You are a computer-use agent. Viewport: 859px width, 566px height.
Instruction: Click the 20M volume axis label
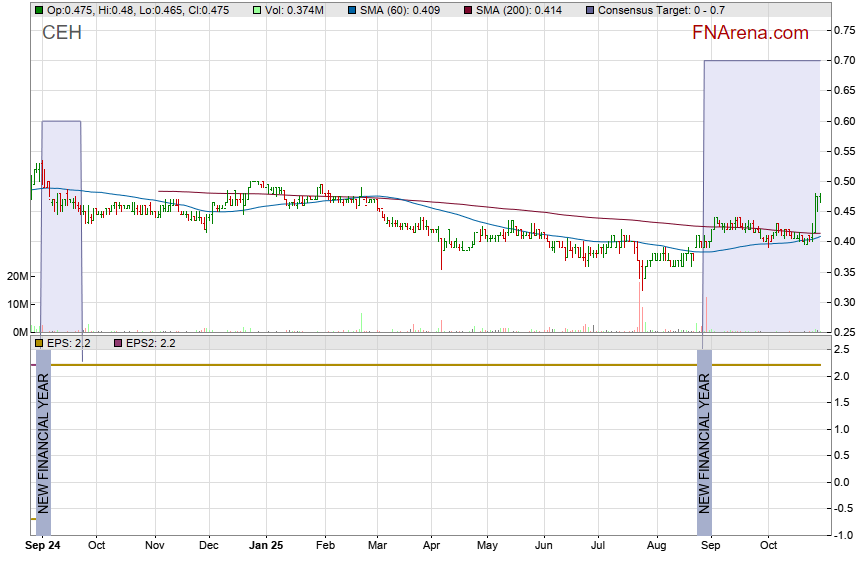[x=15, y=276]
